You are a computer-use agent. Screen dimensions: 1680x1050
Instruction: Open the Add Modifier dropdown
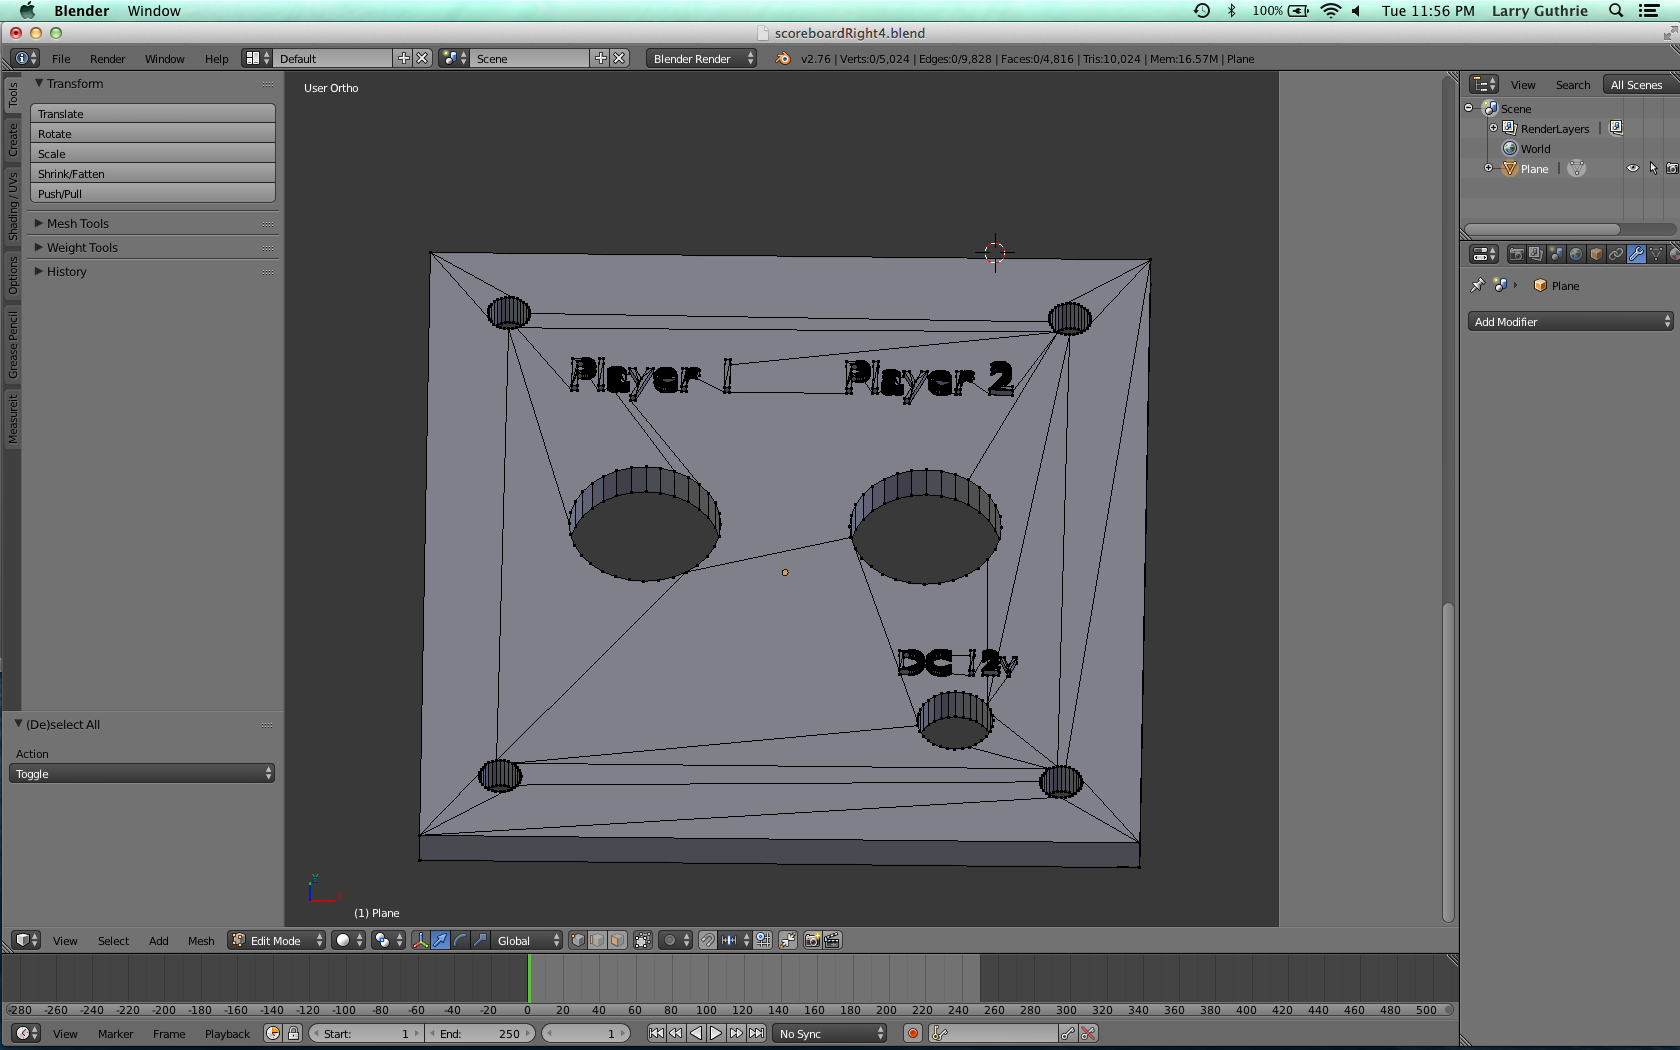click(1570, 322)
